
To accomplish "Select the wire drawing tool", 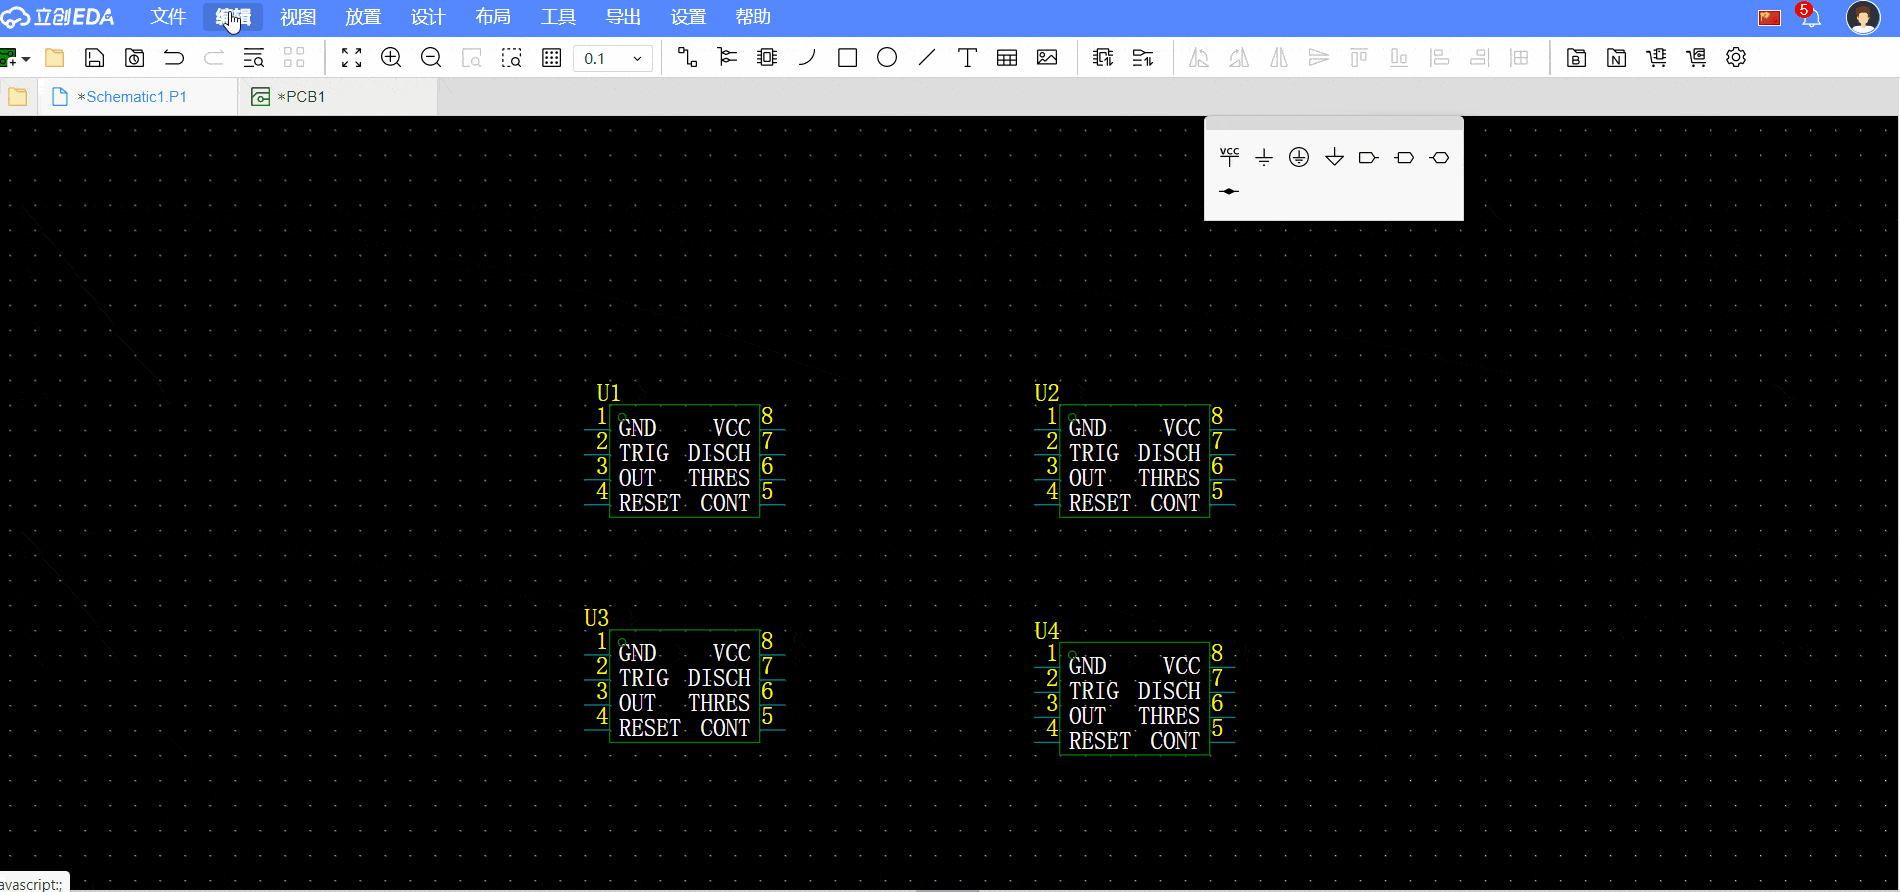I will [x=687, y=58].
